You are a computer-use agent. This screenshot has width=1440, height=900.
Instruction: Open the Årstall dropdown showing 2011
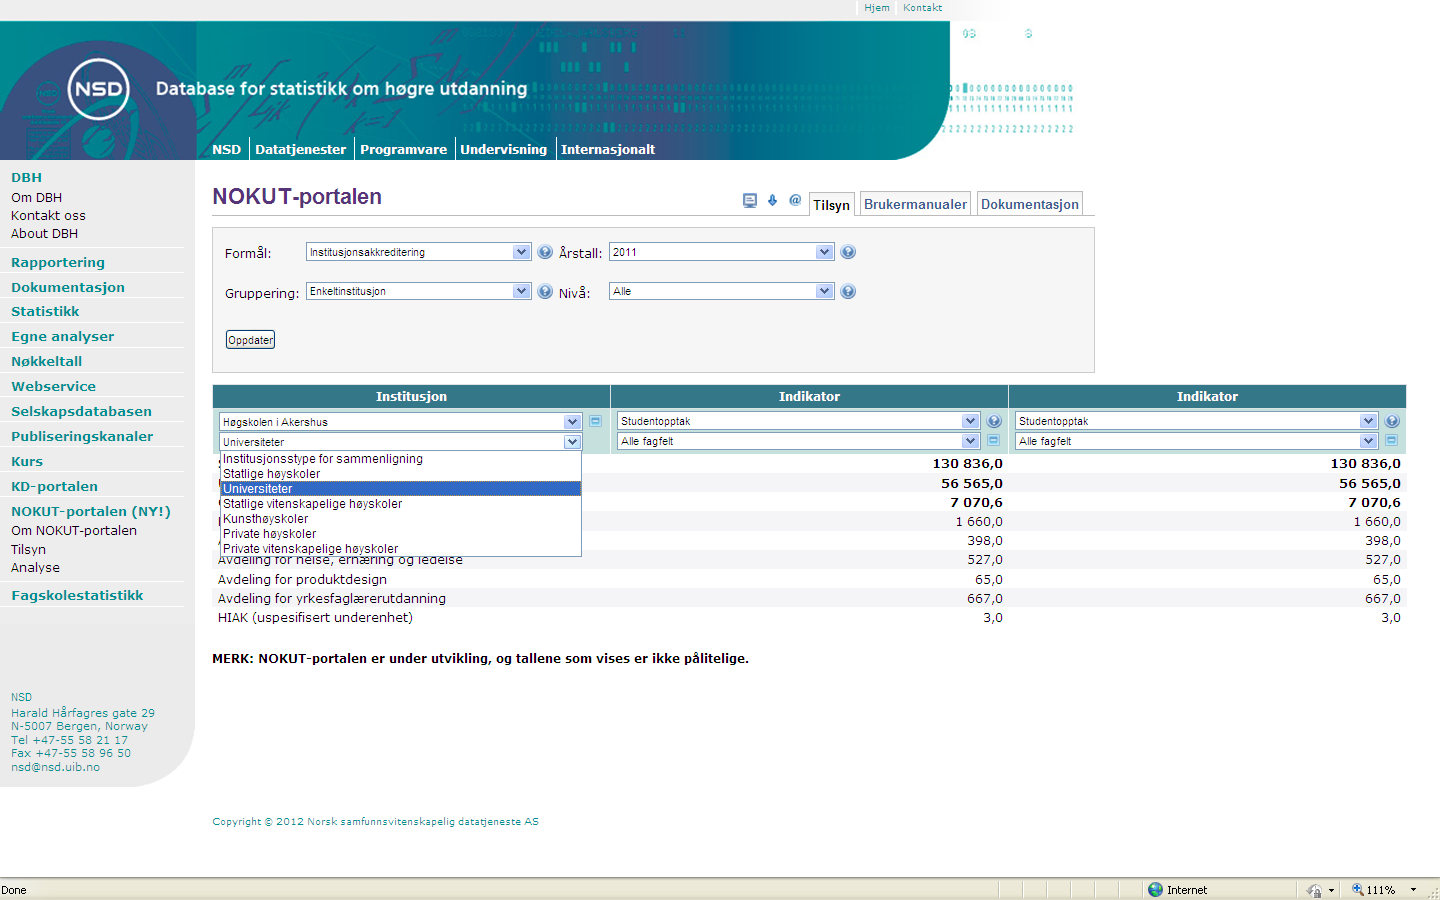(x=721, y=252)
